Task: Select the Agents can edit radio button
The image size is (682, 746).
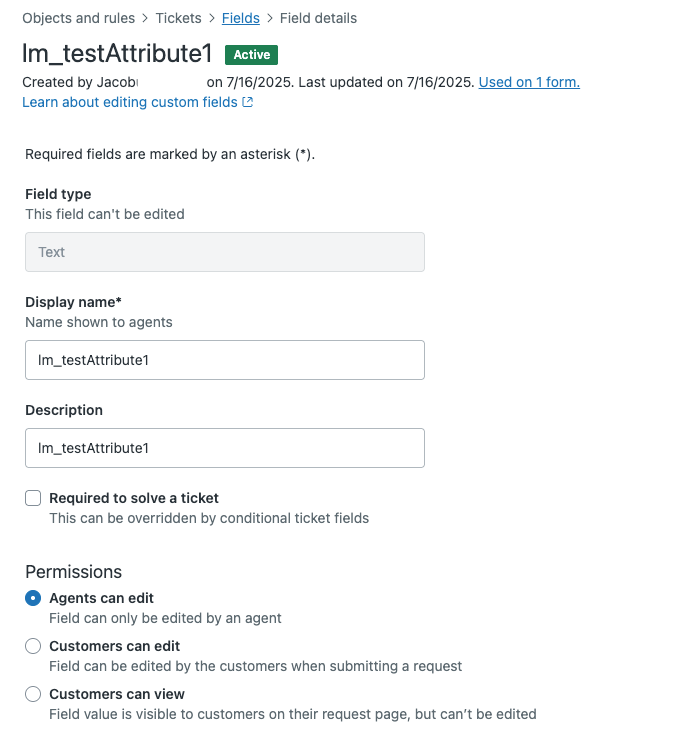Action: click(x=33, y=598)
